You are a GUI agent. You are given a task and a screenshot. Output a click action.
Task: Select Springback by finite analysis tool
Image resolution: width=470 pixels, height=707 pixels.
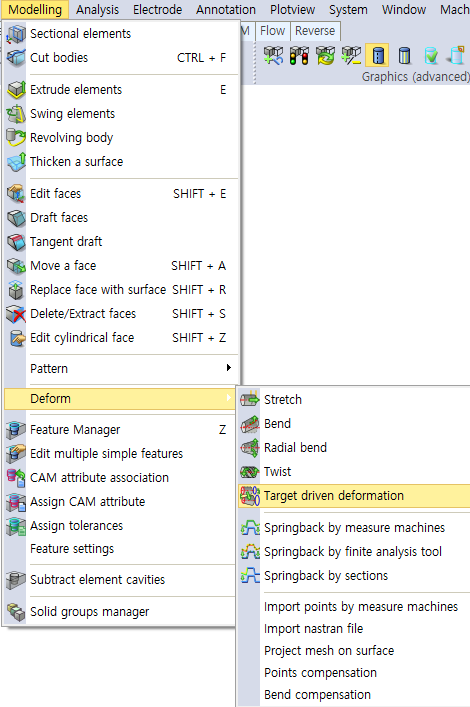tap(354, 551)
